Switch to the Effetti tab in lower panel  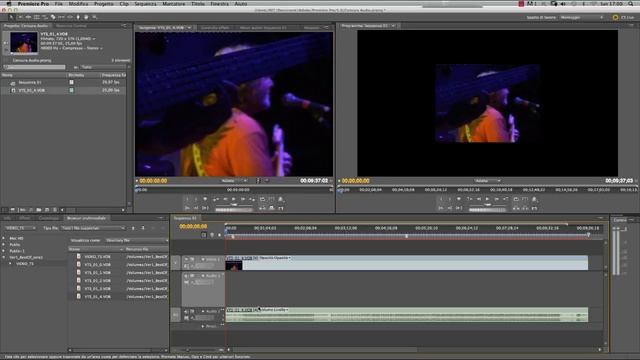tap(24, 218)
